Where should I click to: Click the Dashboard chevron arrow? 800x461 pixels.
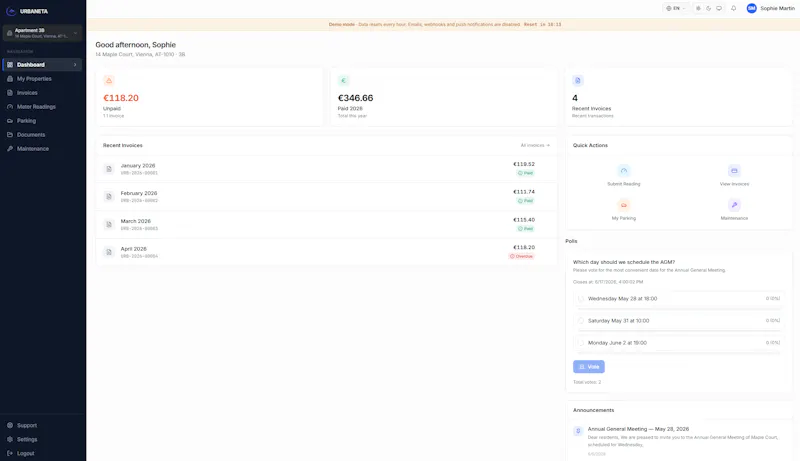click(x=75, y=65)
